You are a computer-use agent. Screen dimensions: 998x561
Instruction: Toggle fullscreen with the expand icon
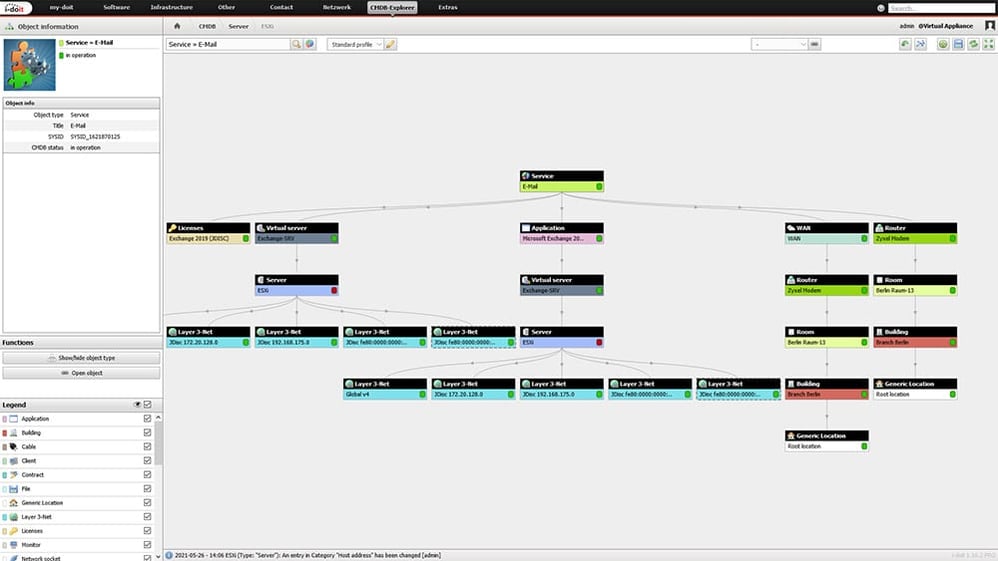[x=988, y=44]
